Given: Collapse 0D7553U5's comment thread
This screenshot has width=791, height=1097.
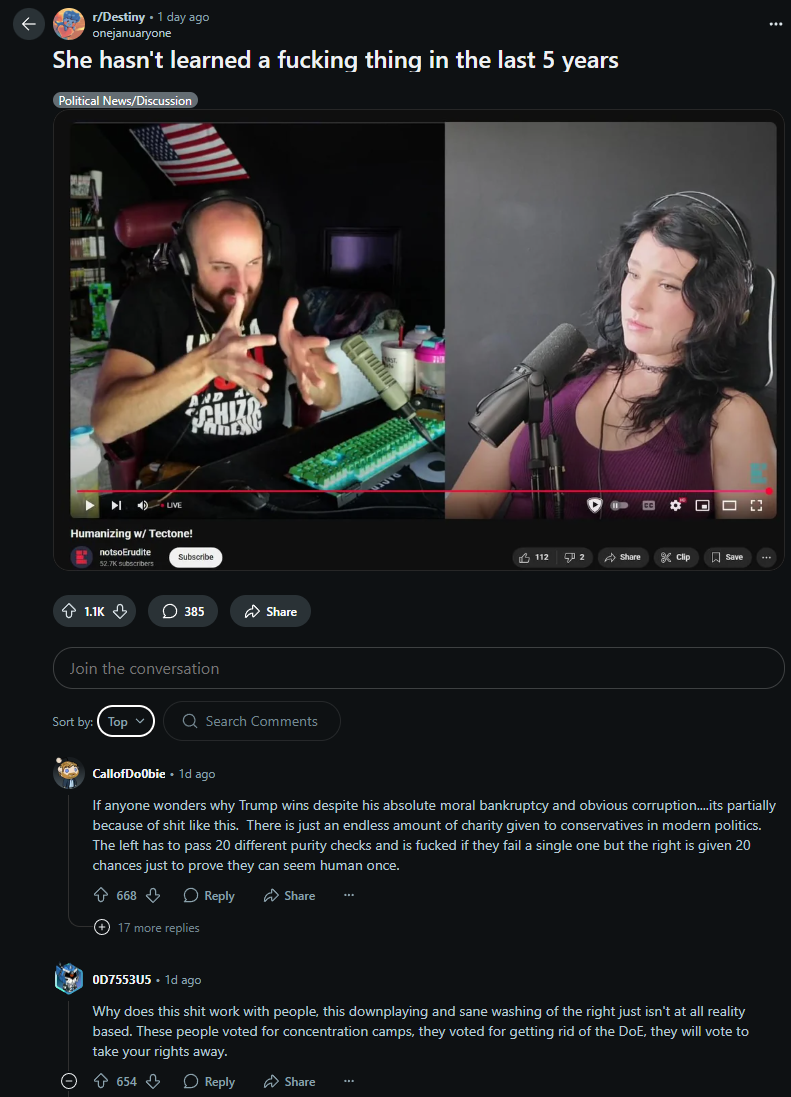Looking at the screenshot, I should point(69,1082).
